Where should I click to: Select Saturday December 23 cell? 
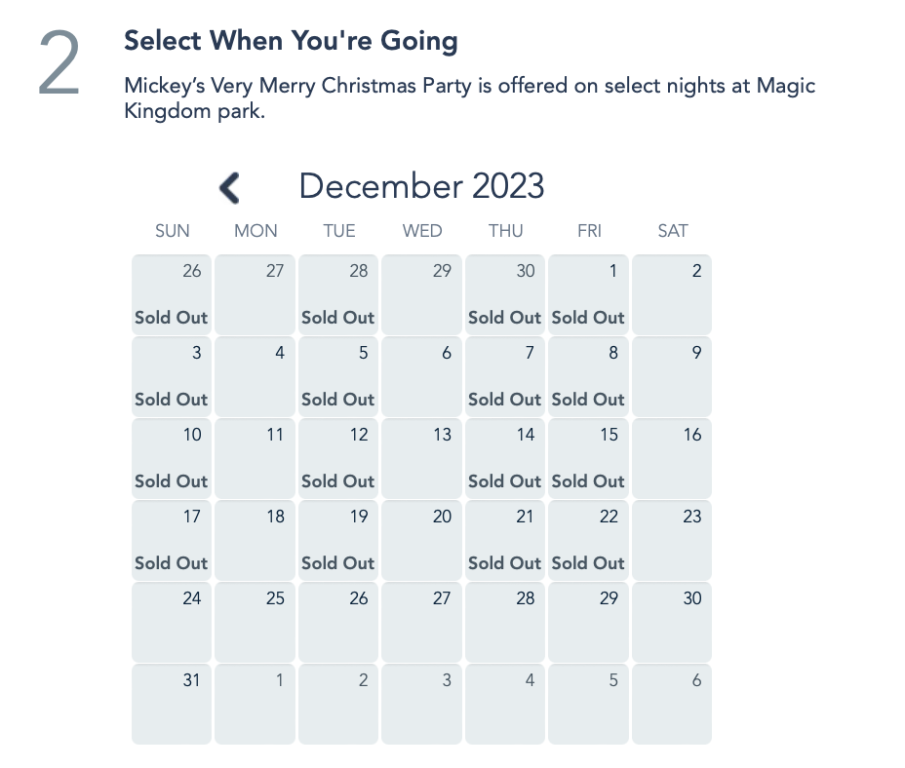point(672,540)
